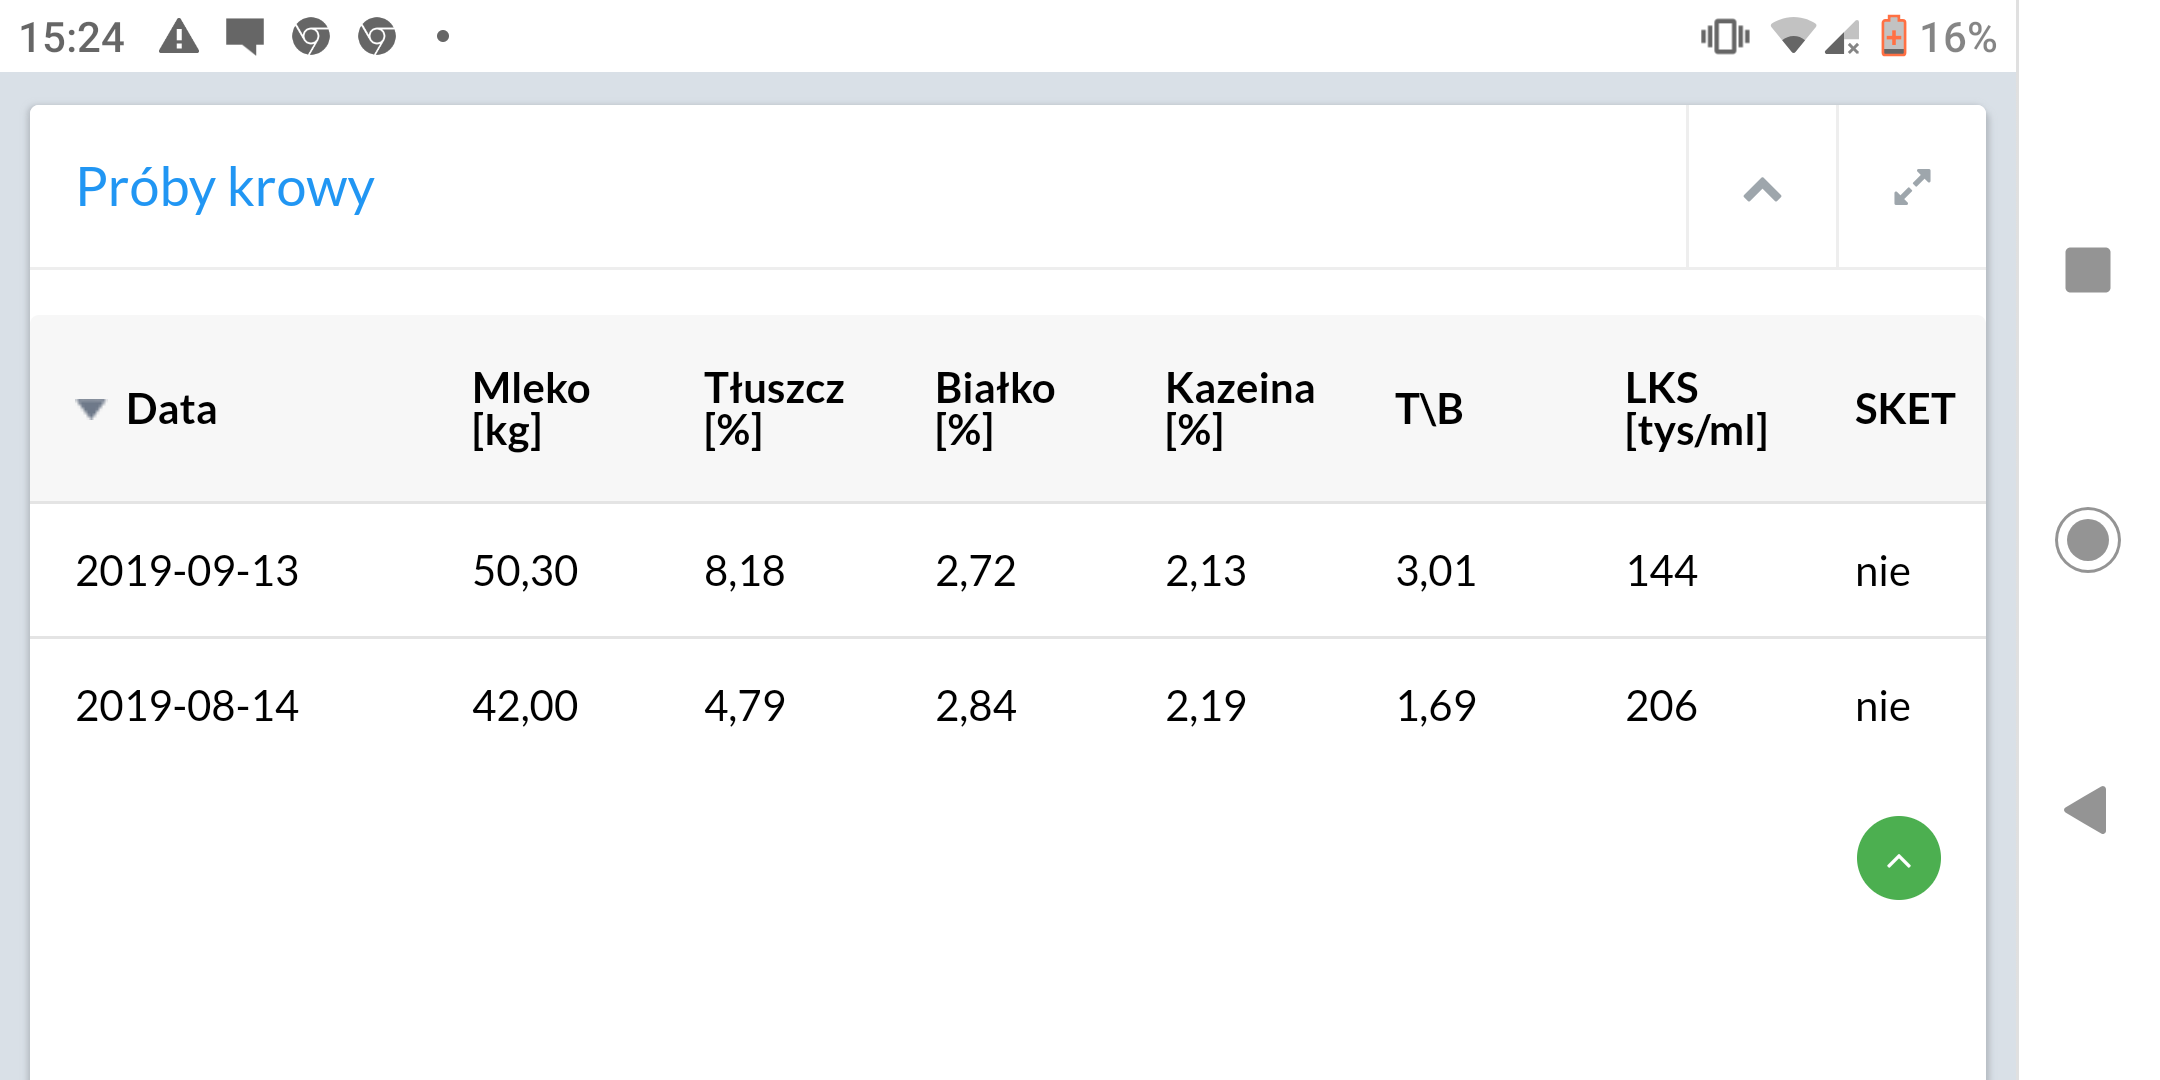Screen dimensions: 2160x1080
Task: Tap the Wi-Fi status icon
Action: [x=1792, y=37]
